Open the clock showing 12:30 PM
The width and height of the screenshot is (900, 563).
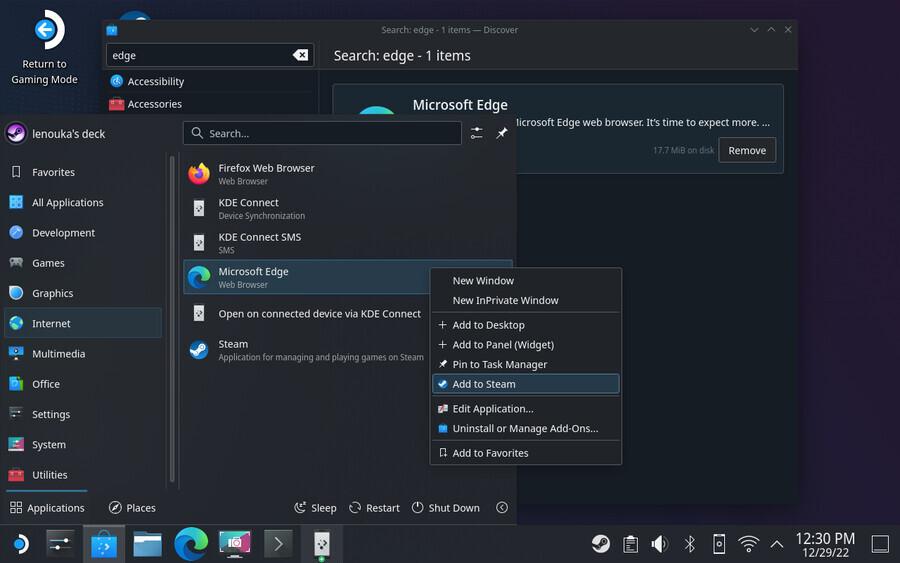[825, 545]
